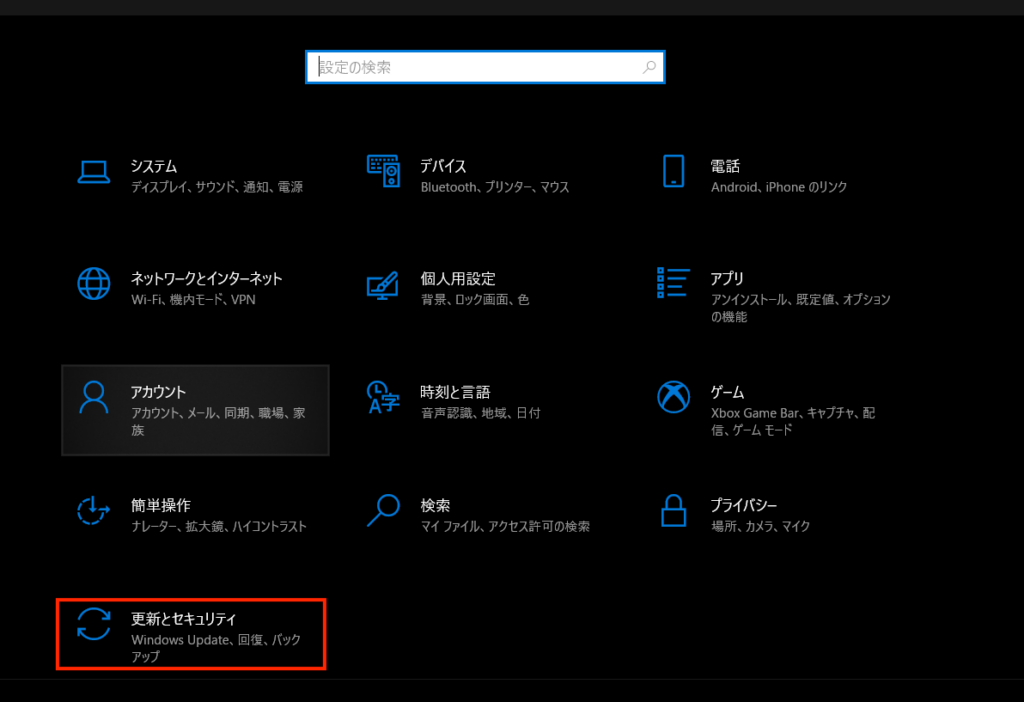
Task: Select the デバイス Bluetooth icon
Action: tap(383, 172)
